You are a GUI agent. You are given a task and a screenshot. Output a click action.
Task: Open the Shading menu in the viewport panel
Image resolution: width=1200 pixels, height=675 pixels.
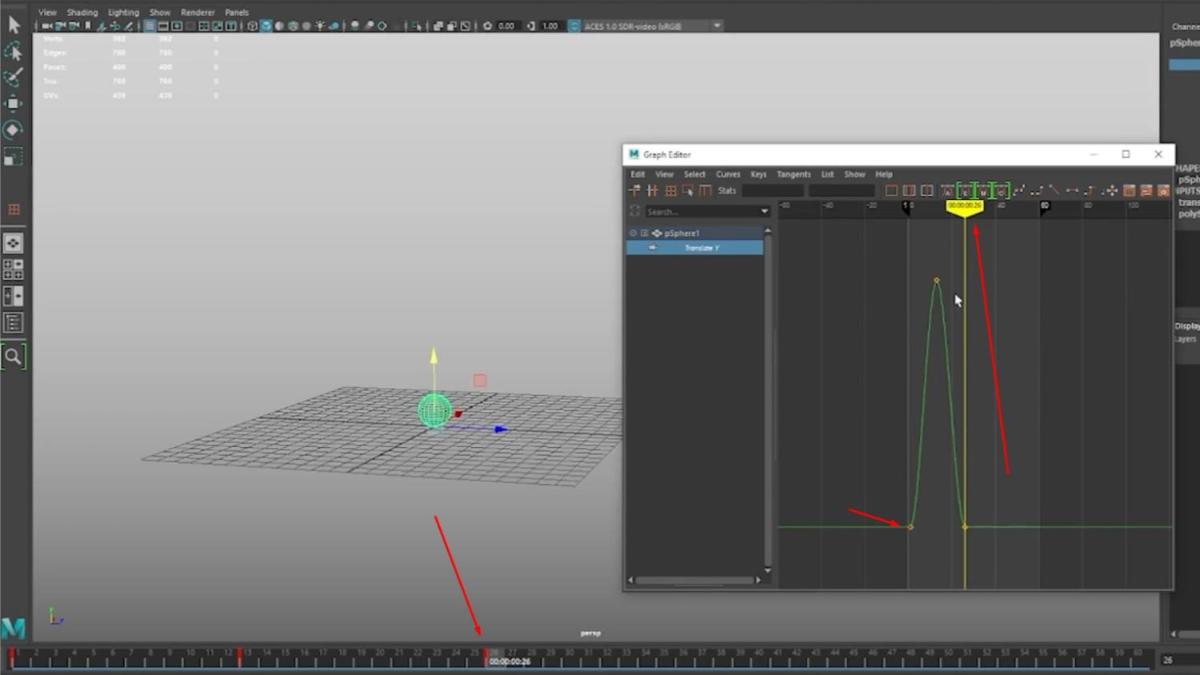[x=82, y=13]
